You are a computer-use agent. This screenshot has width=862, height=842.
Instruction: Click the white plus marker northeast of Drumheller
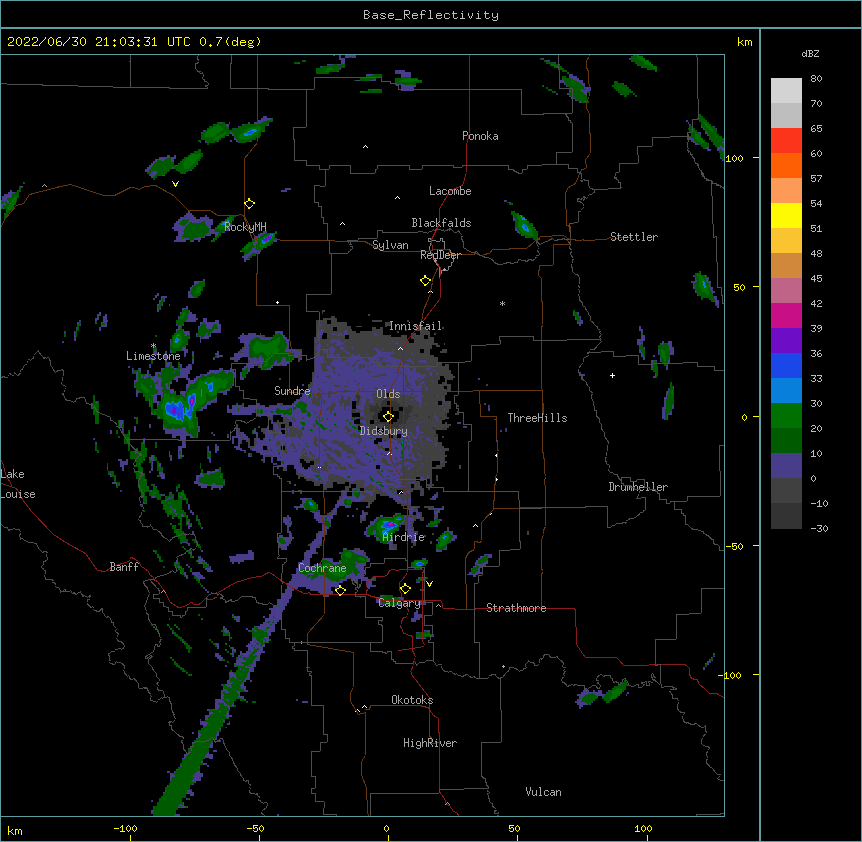pos(612,375)
